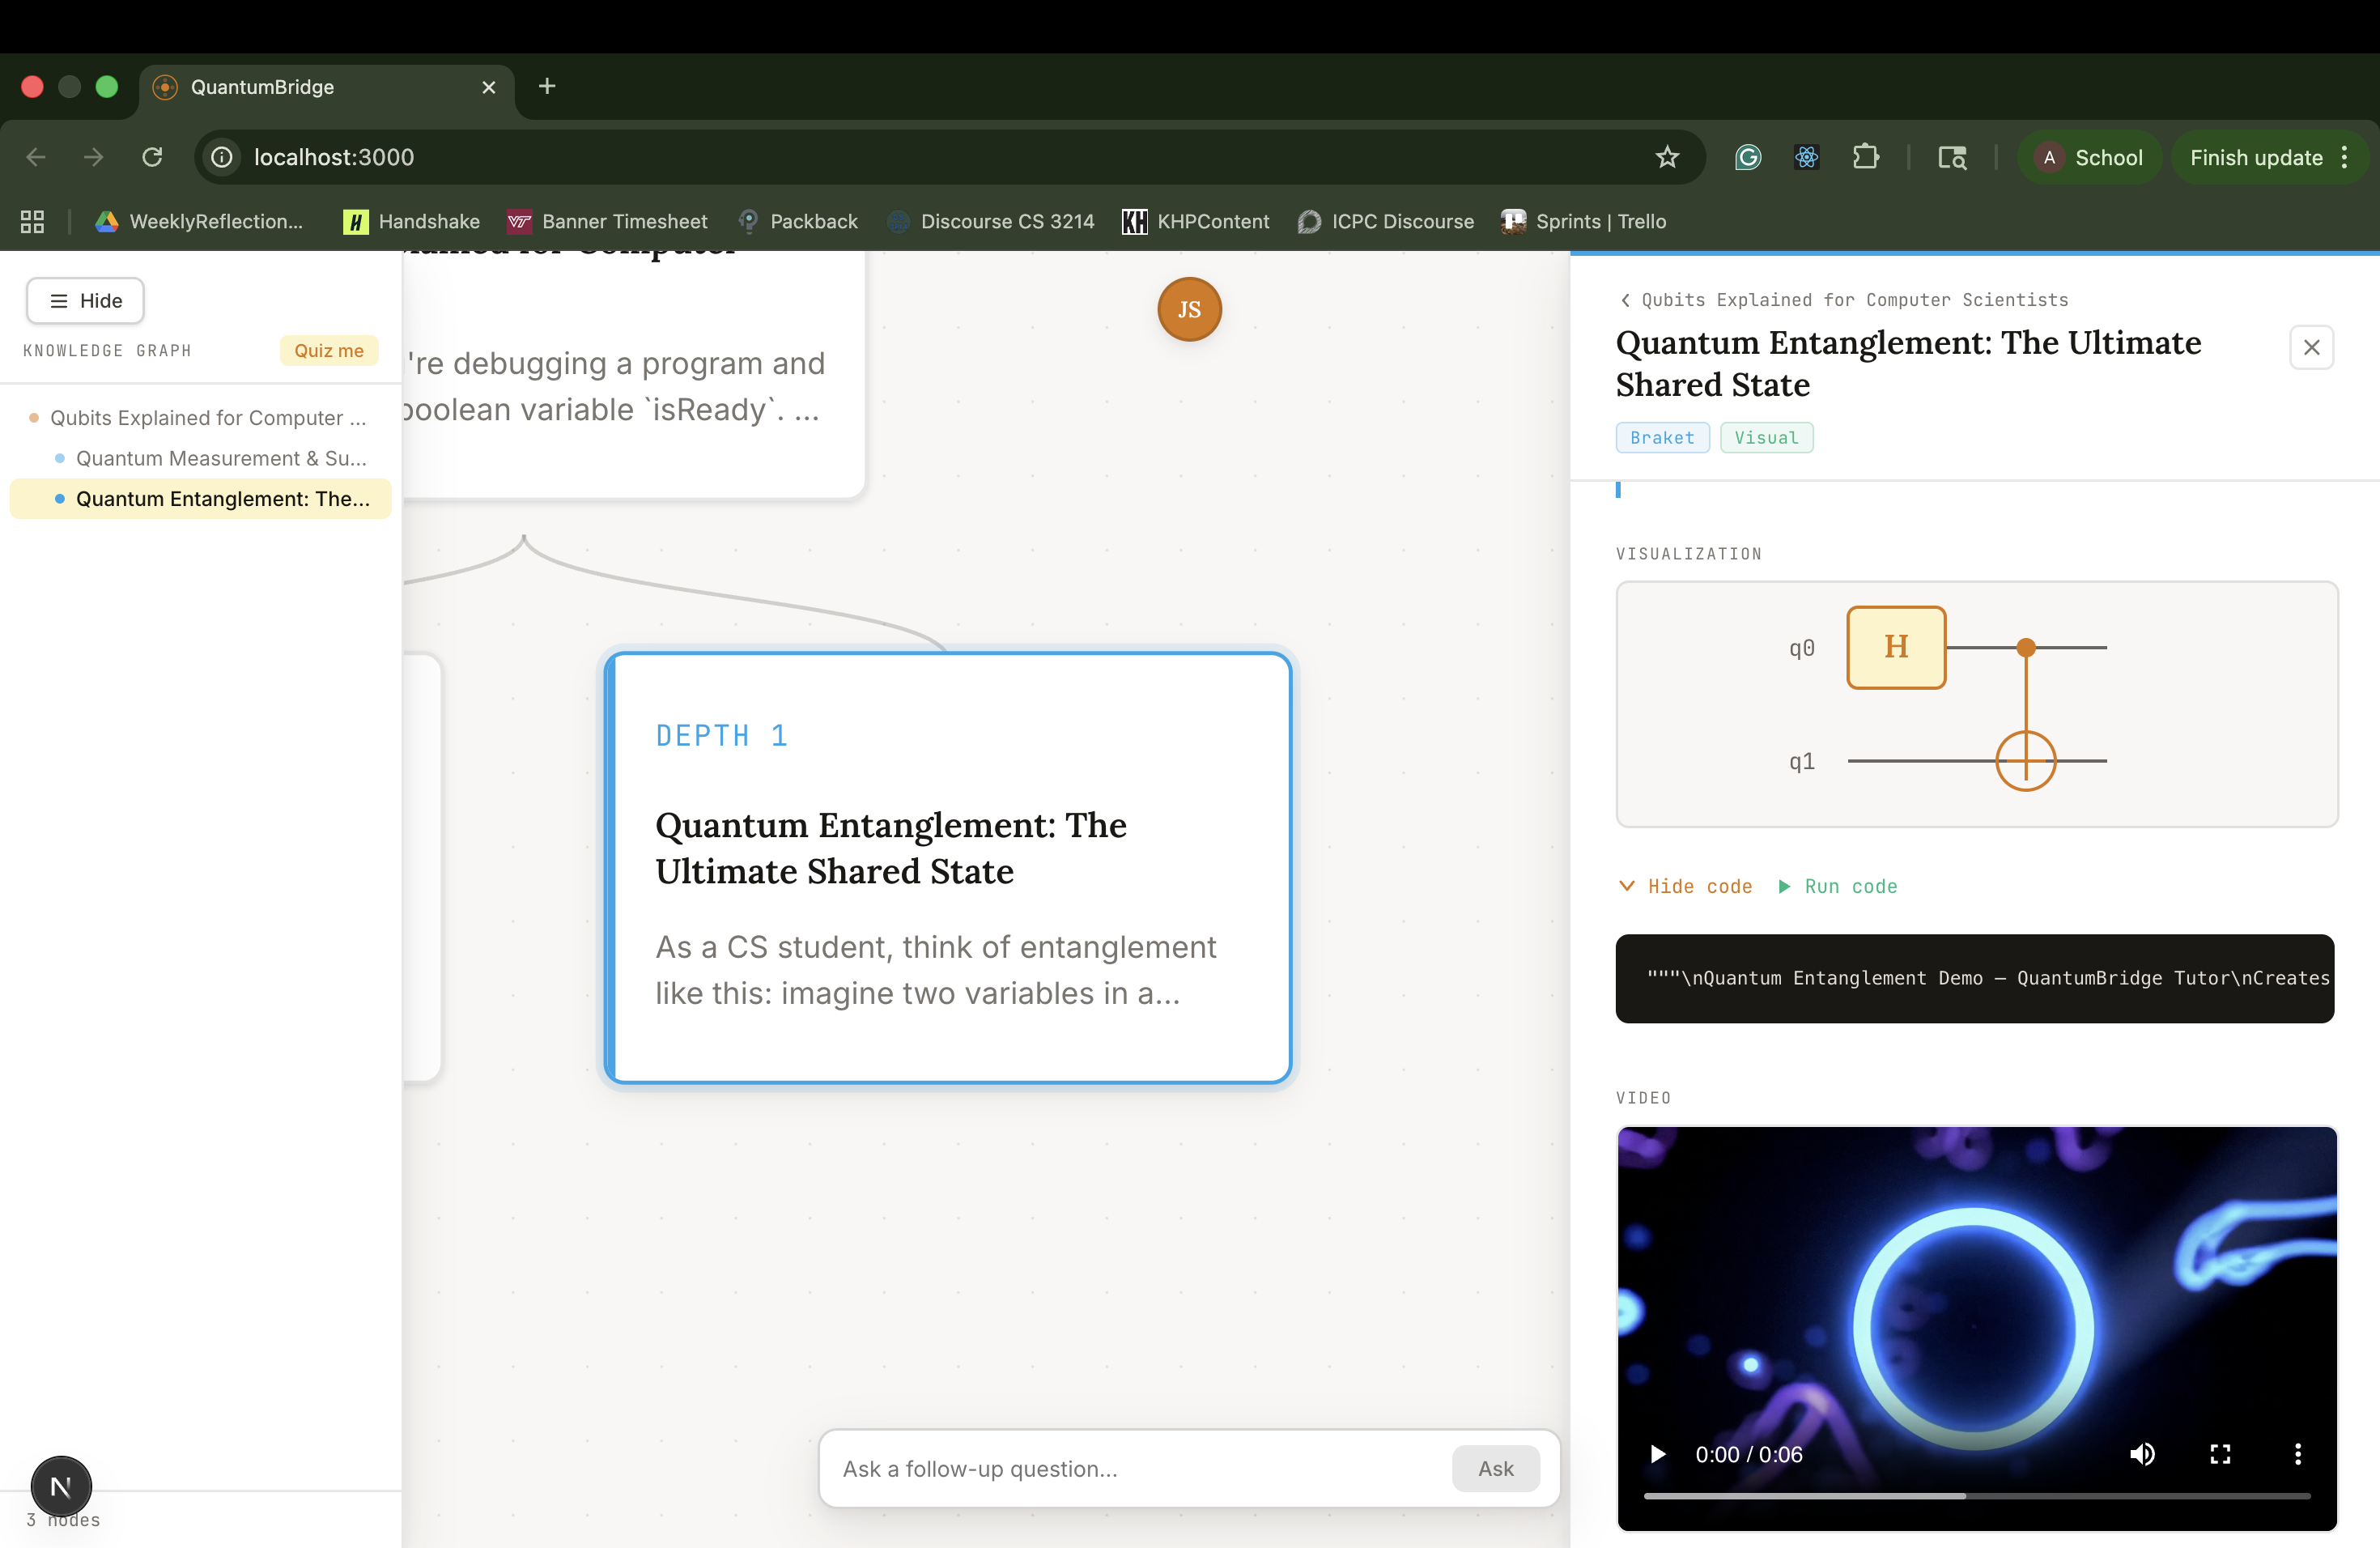Open video more options menu

[x=2297, y=1454]
